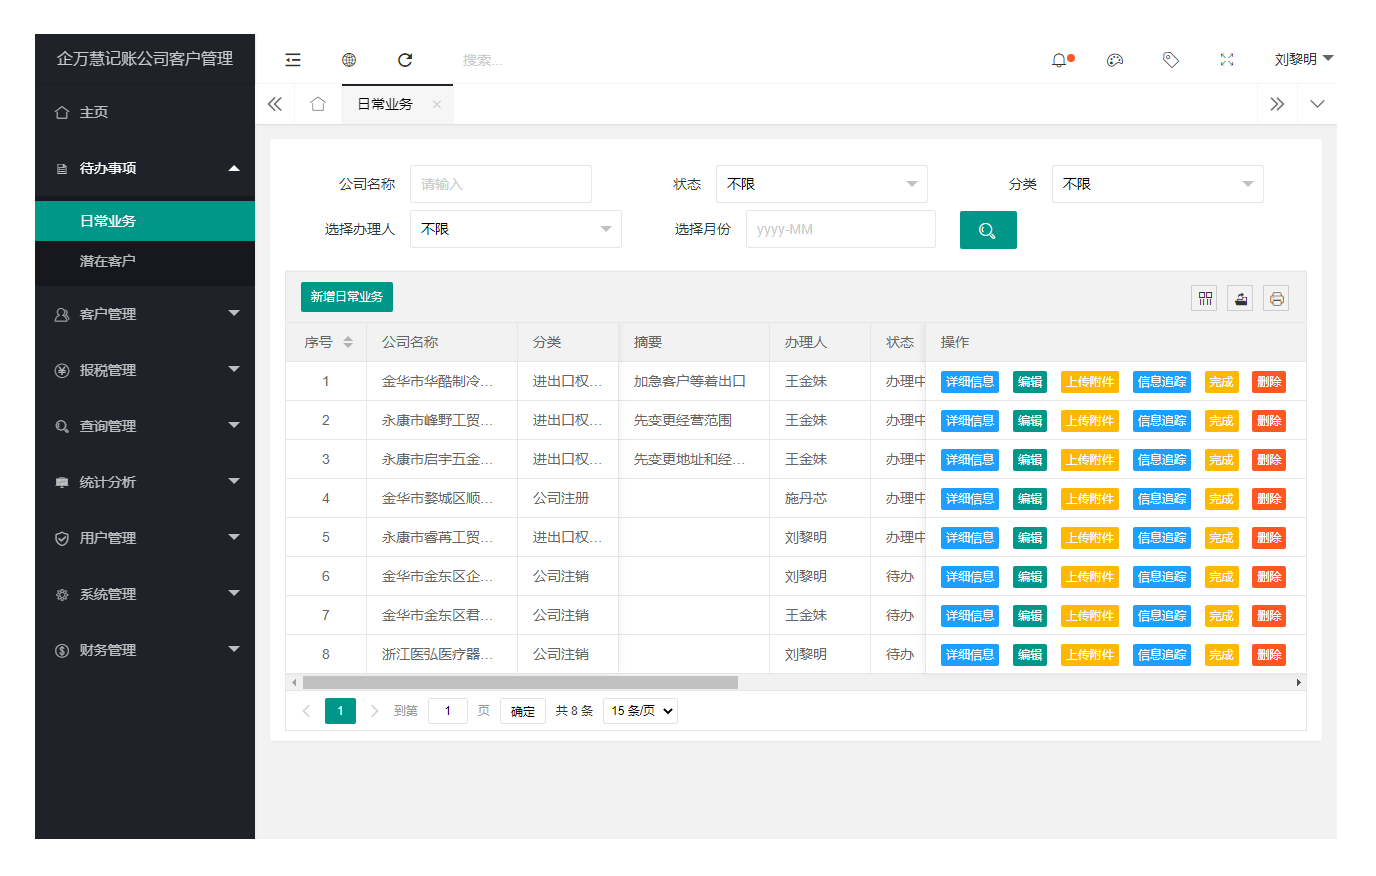The height and width of the screenshot is (876, 1376).
Task: Open 潜在客户 in the sidebar
Action: (x=108, y=261)
